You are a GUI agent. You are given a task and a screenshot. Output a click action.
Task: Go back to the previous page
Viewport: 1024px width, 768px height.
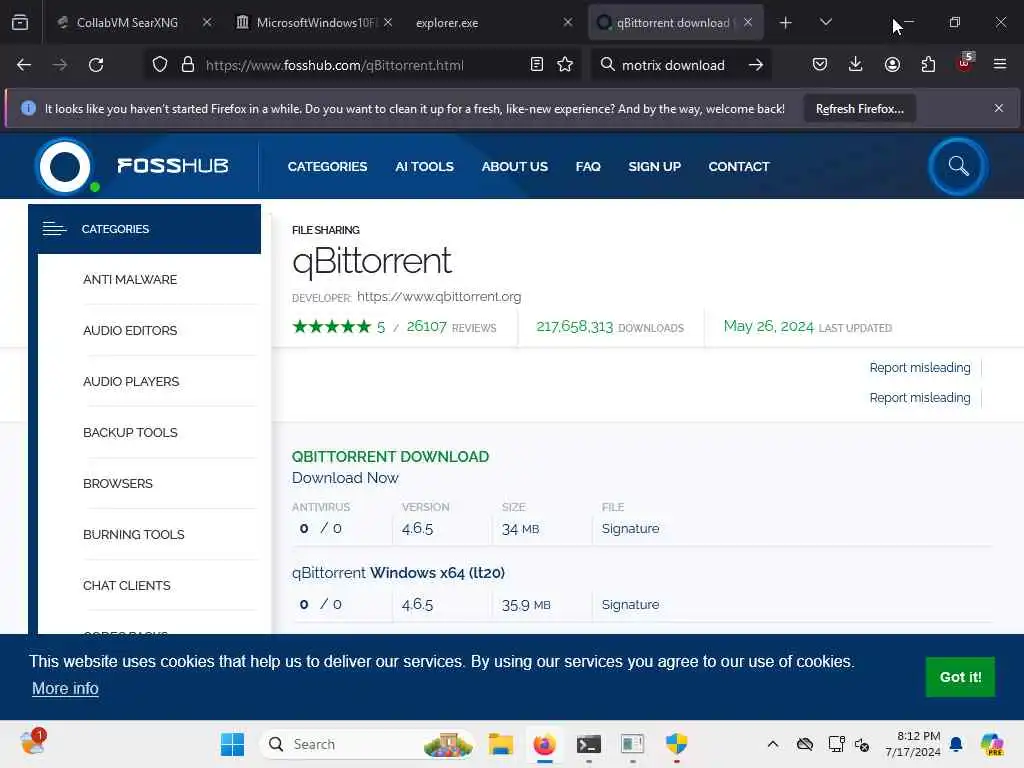pyautogui.click(x=24, y=65)
